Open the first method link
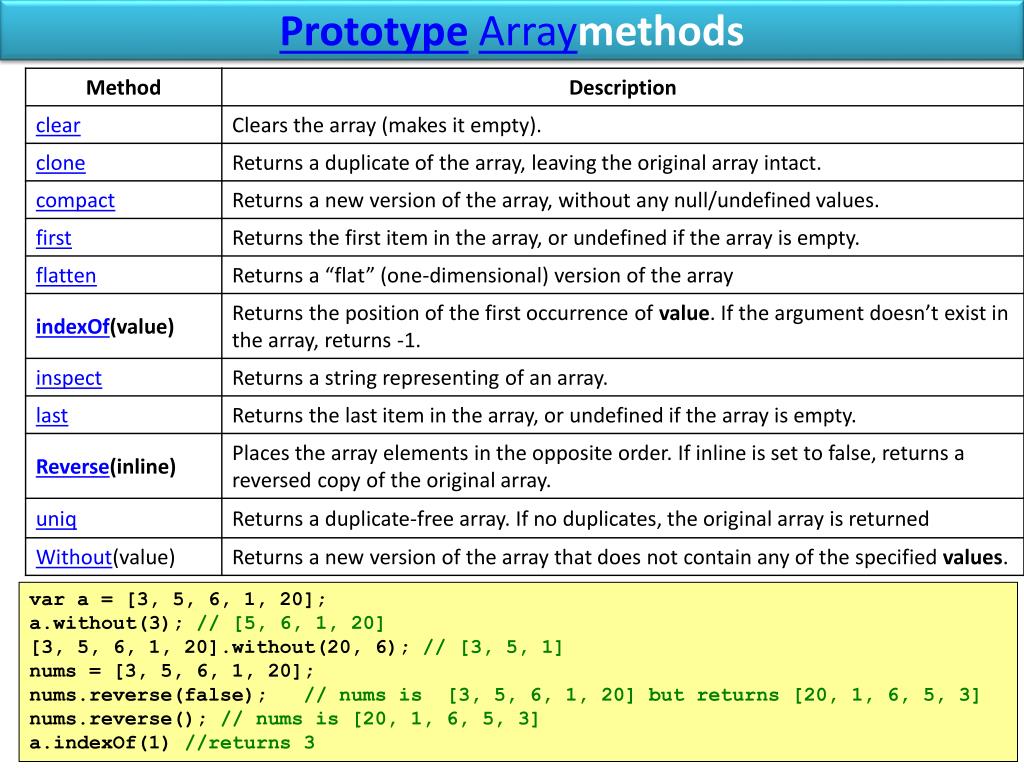Image resolution: width=1024 pixels, height=768 pixels. 54,238
